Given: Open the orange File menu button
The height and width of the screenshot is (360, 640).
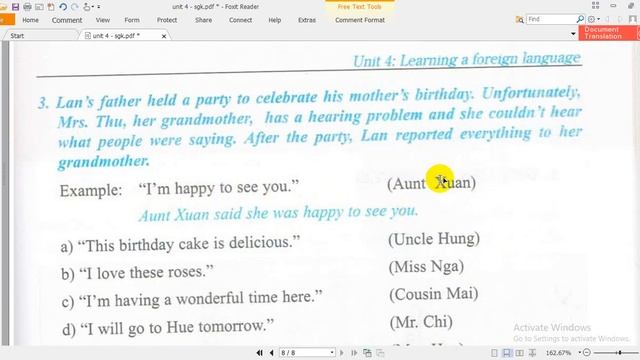Looking at the screenshot, I should [x=7, y=20].
